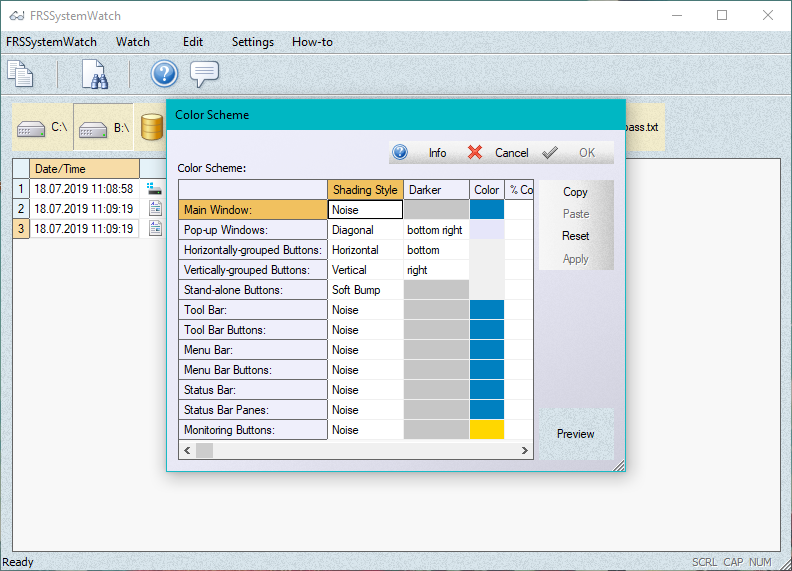Select Pop-up Windows Diagonal shading cell
Viewport: 792px width, 571px height.
coord(365,230)
